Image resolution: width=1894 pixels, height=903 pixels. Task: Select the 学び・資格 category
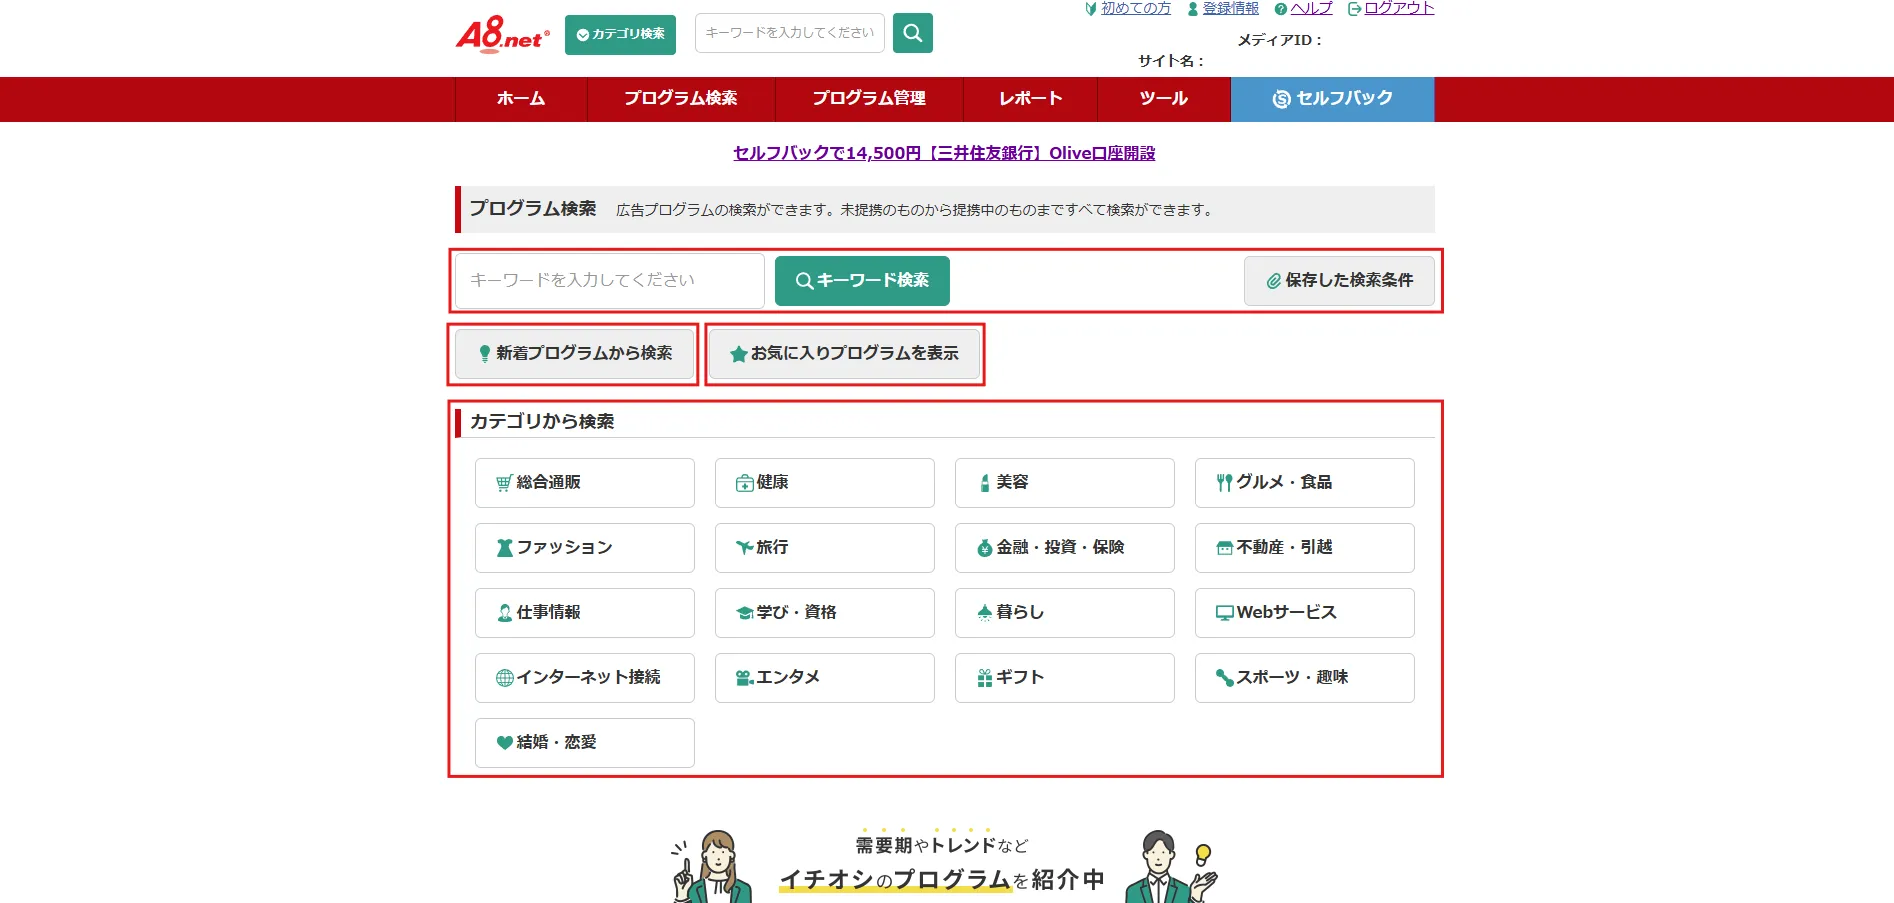[x=825, y=613]
